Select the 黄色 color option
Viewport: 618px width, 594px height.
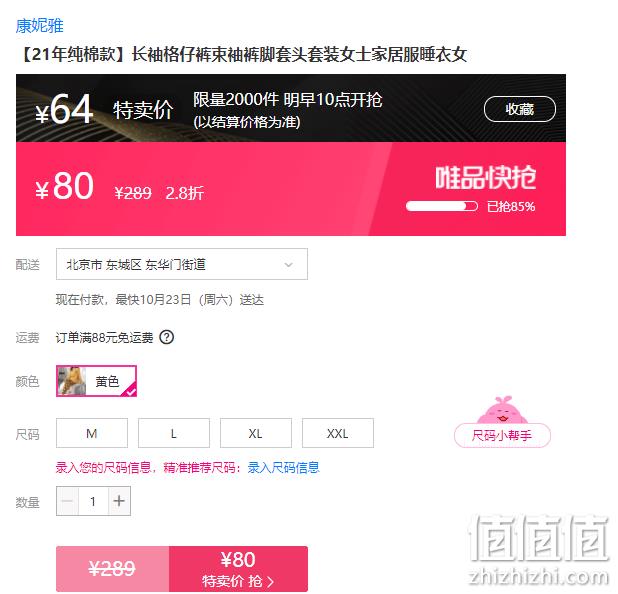[x=97, y=381]
